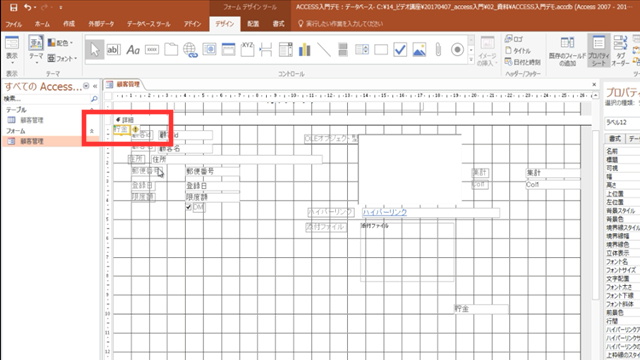Click the ハイパーリンク link field
This screenshot has width=640, height=360.
click(x=431, y=212)
